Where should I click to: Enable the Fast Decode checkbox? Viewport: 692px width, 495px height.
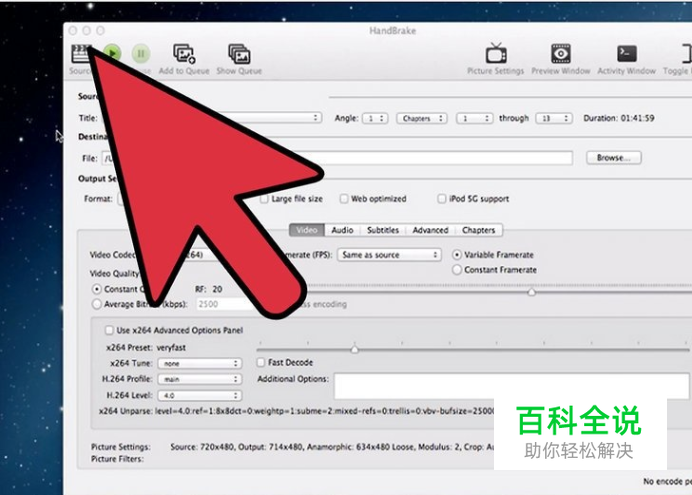[261, 363]
